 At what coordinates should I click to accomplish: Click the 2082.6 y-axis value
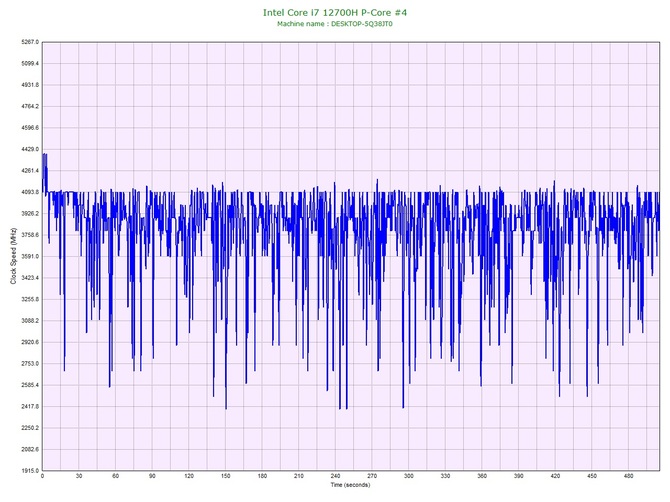tap(30, 449)
